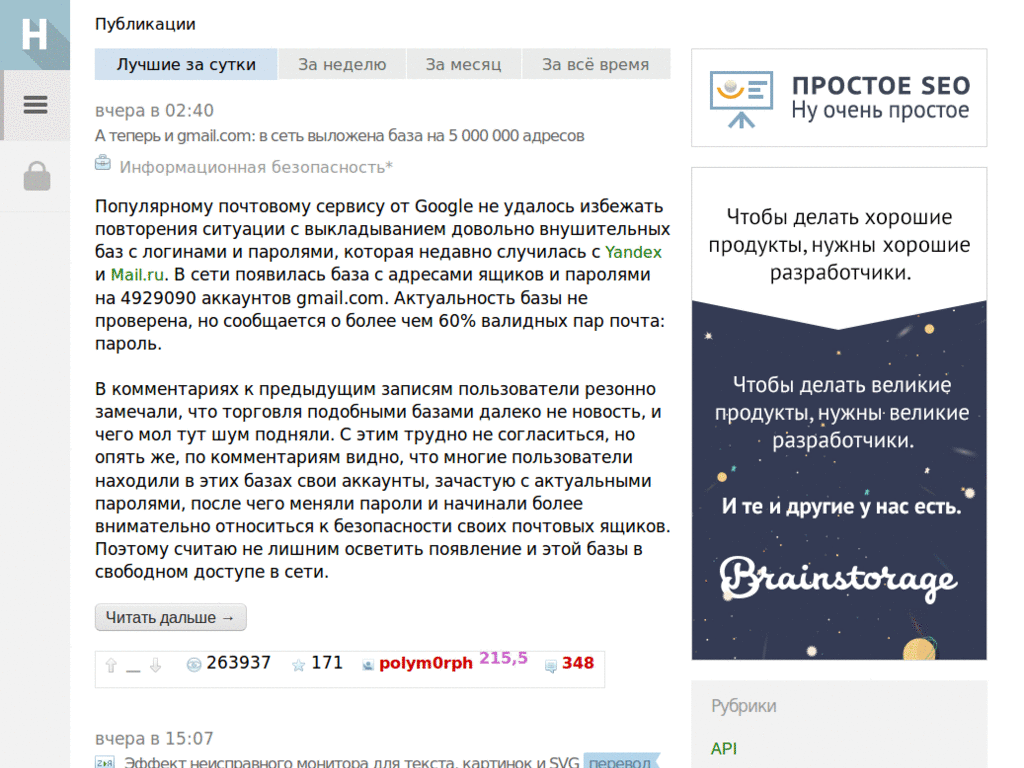1024x768 pixels.
Task: Click the Публикации heading
Action: [145, 24]
